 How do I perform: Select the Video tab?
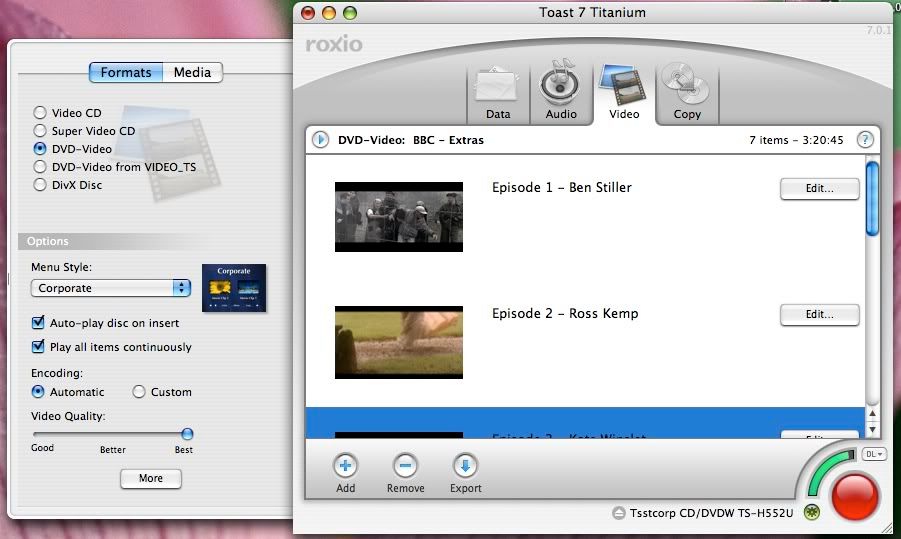(x=624, y=92)
